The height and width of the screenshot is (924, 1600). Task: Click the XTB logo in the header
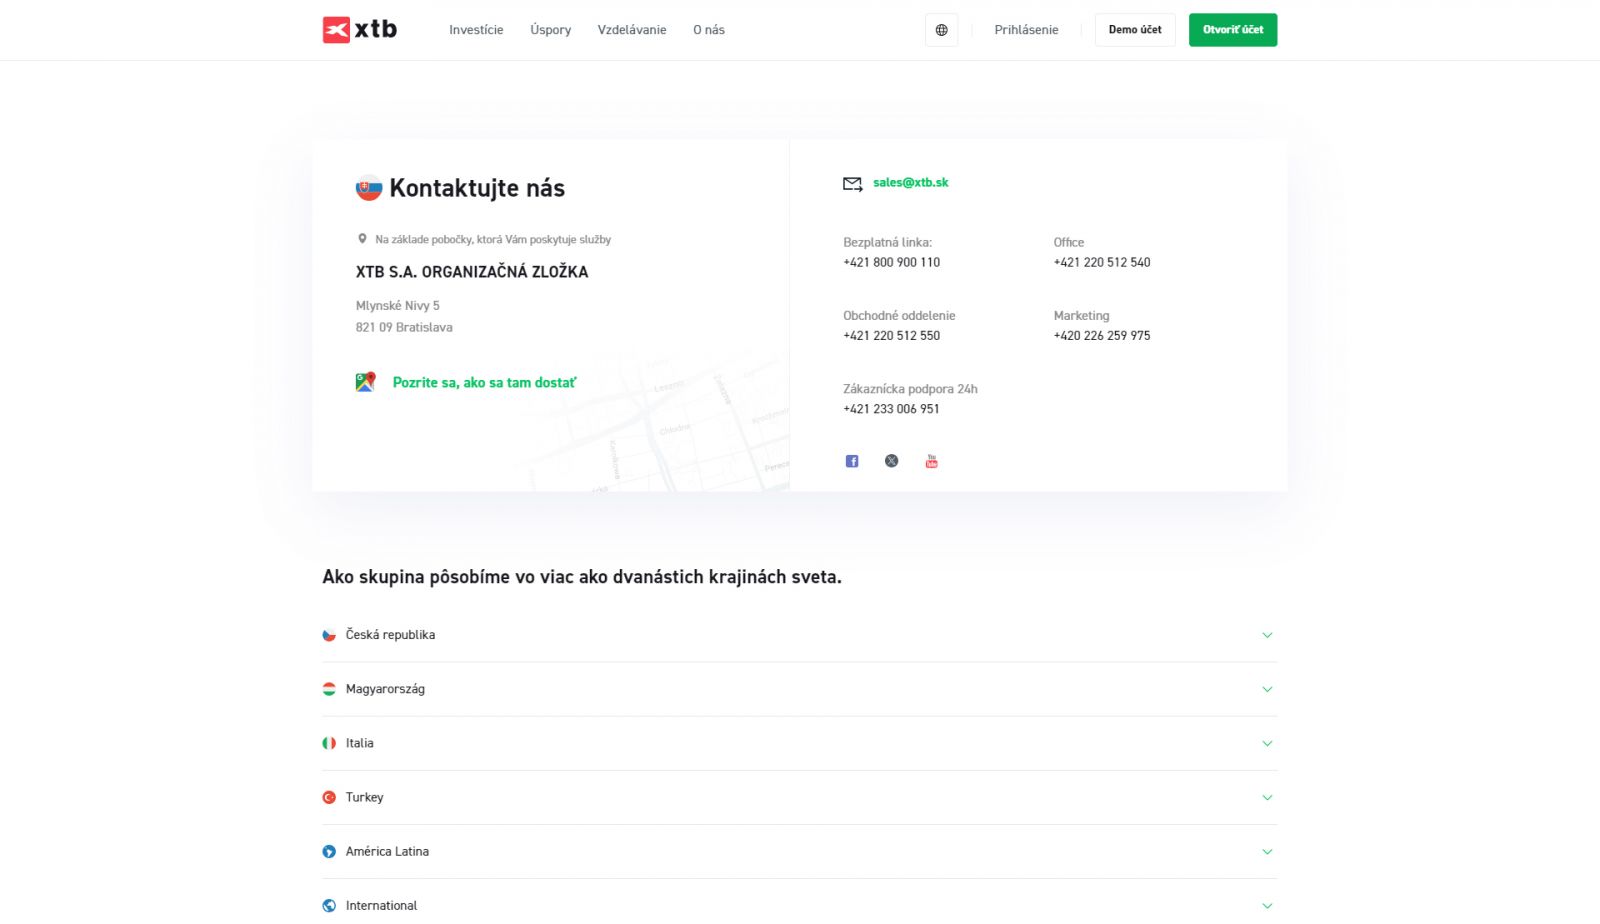(360, 30)
